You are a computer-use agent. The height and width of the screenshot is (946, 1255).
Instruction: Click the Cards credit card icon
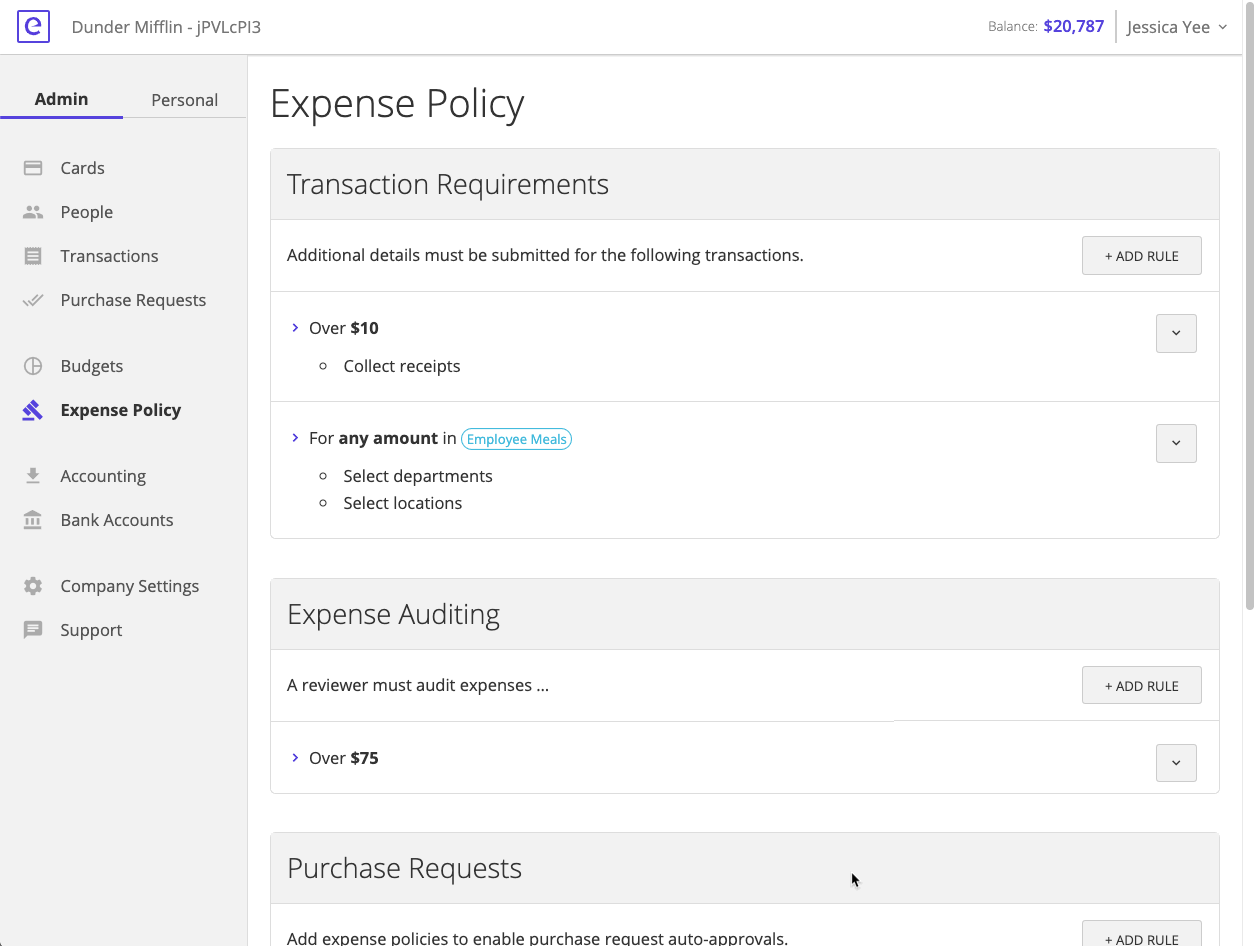tap(33, 168)
